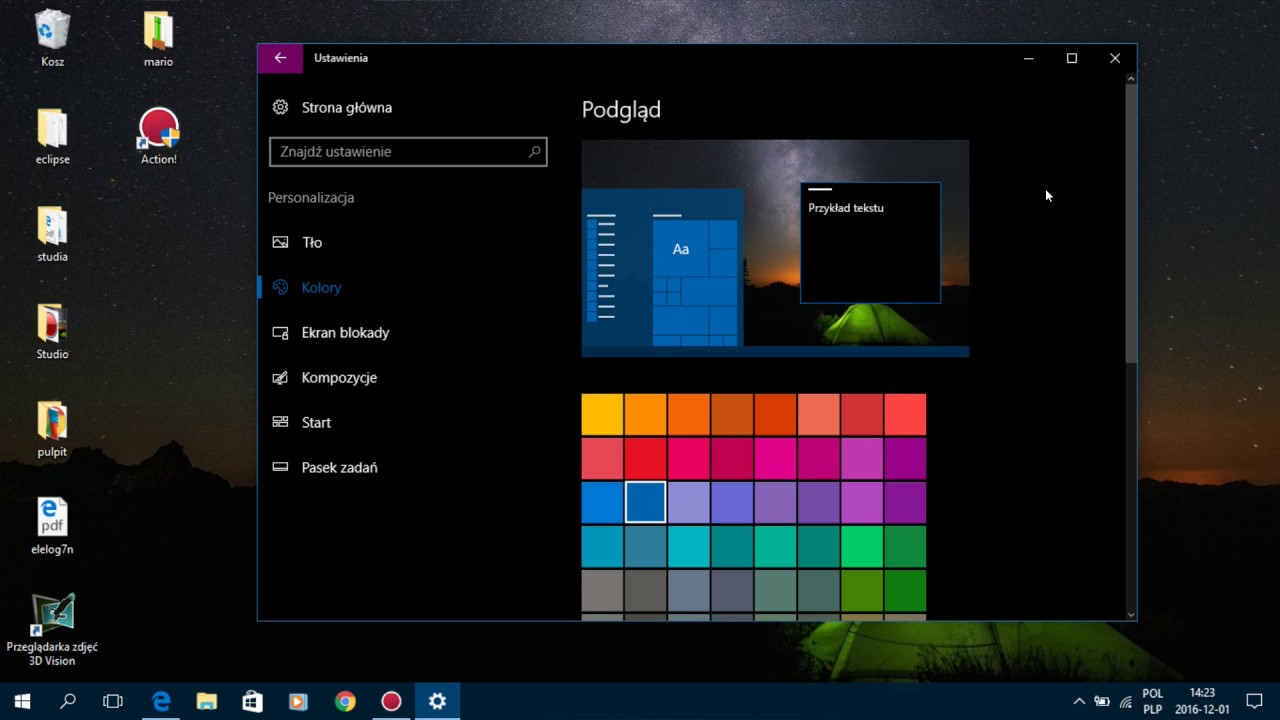Click the scrollbar down arrow in Ustawienia

coord(1131,614)
